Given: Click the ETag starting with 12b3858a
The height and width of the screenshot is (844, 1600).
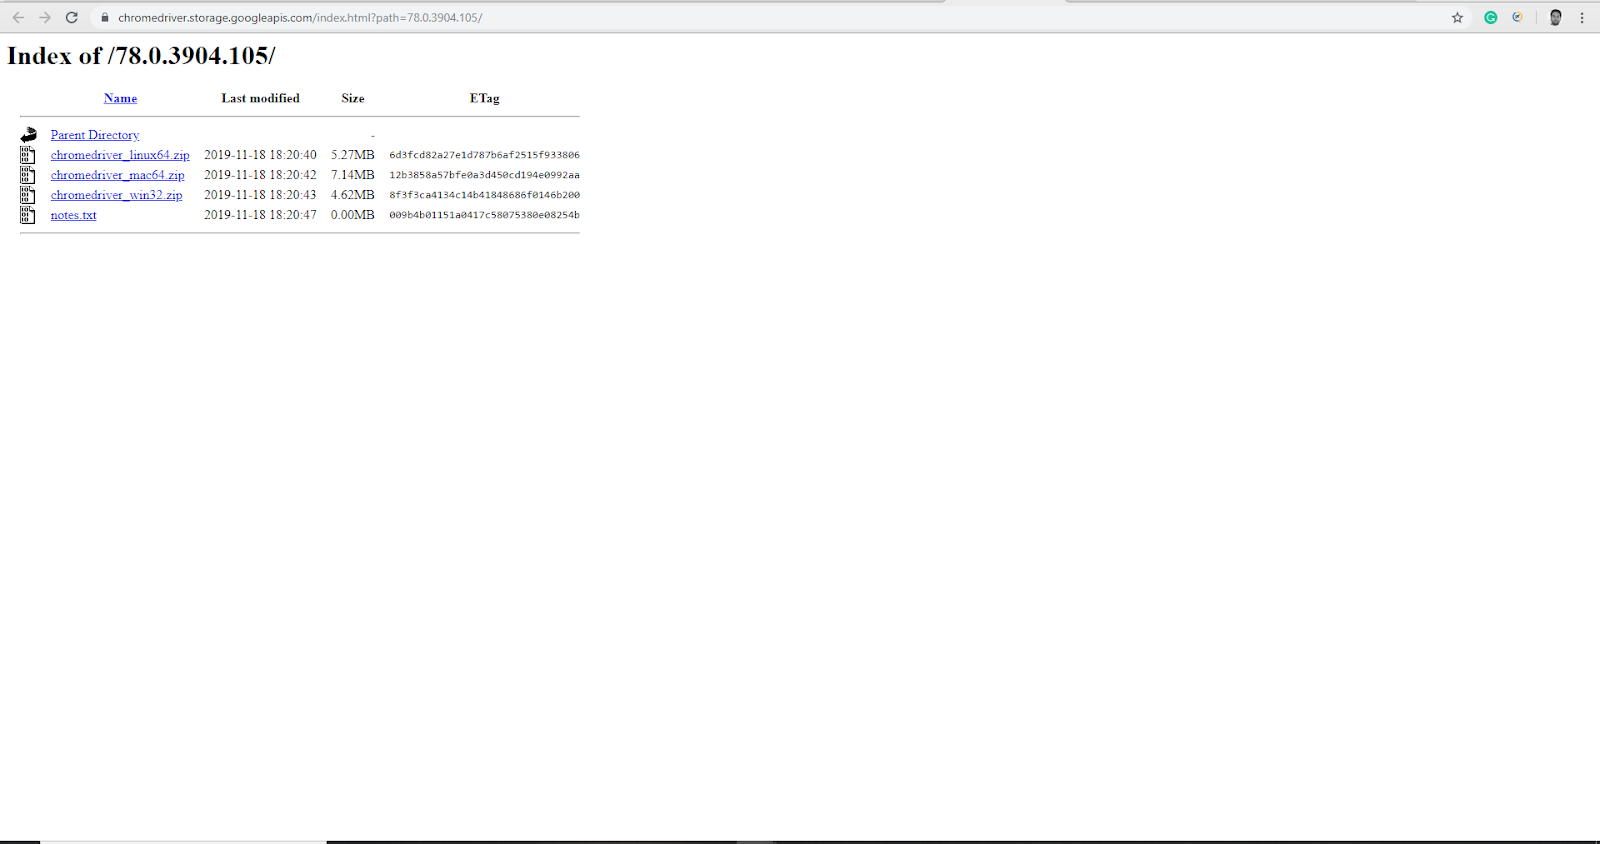Looking at the screenshot, I should pos(485,175).
